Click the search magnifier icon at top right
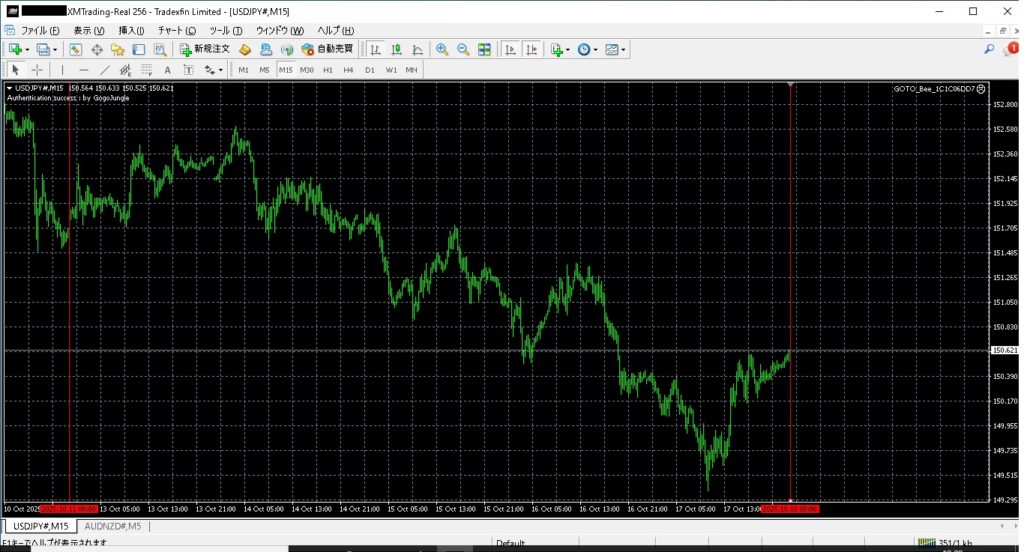 click(x=989, y=49)
